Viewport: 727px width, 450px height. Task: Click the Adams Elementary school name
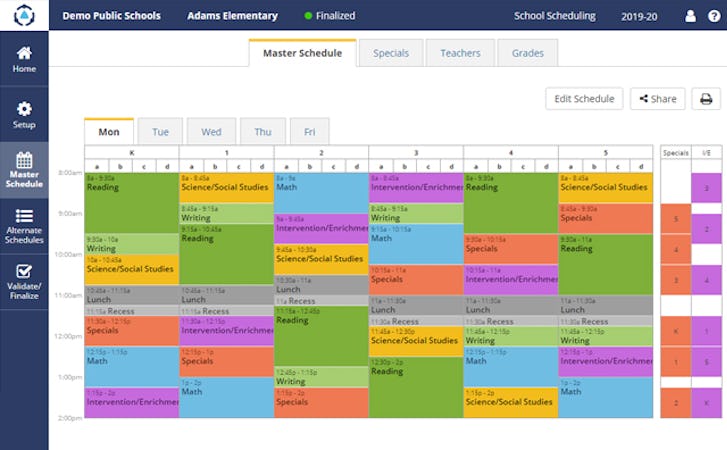click(x=232, y=16)
